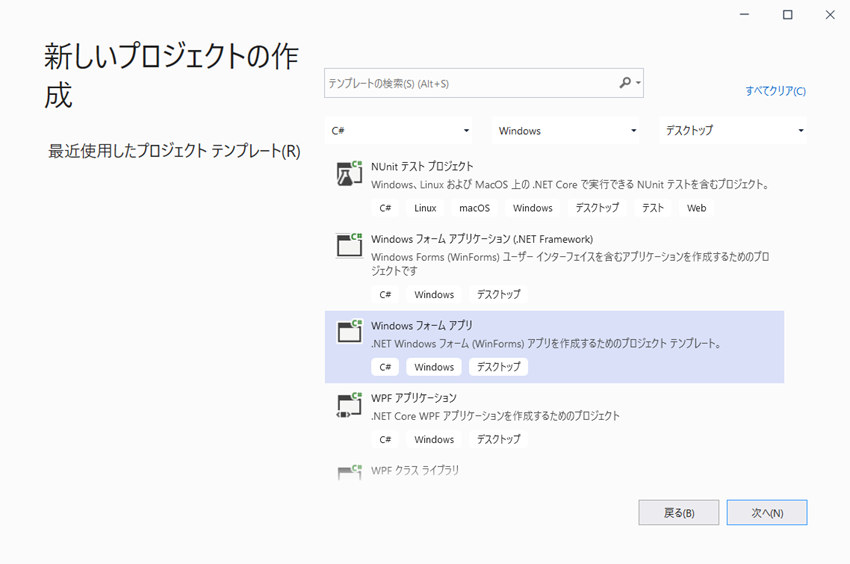Click the macOS tag under NUnit project

click(x=474, y=208)
